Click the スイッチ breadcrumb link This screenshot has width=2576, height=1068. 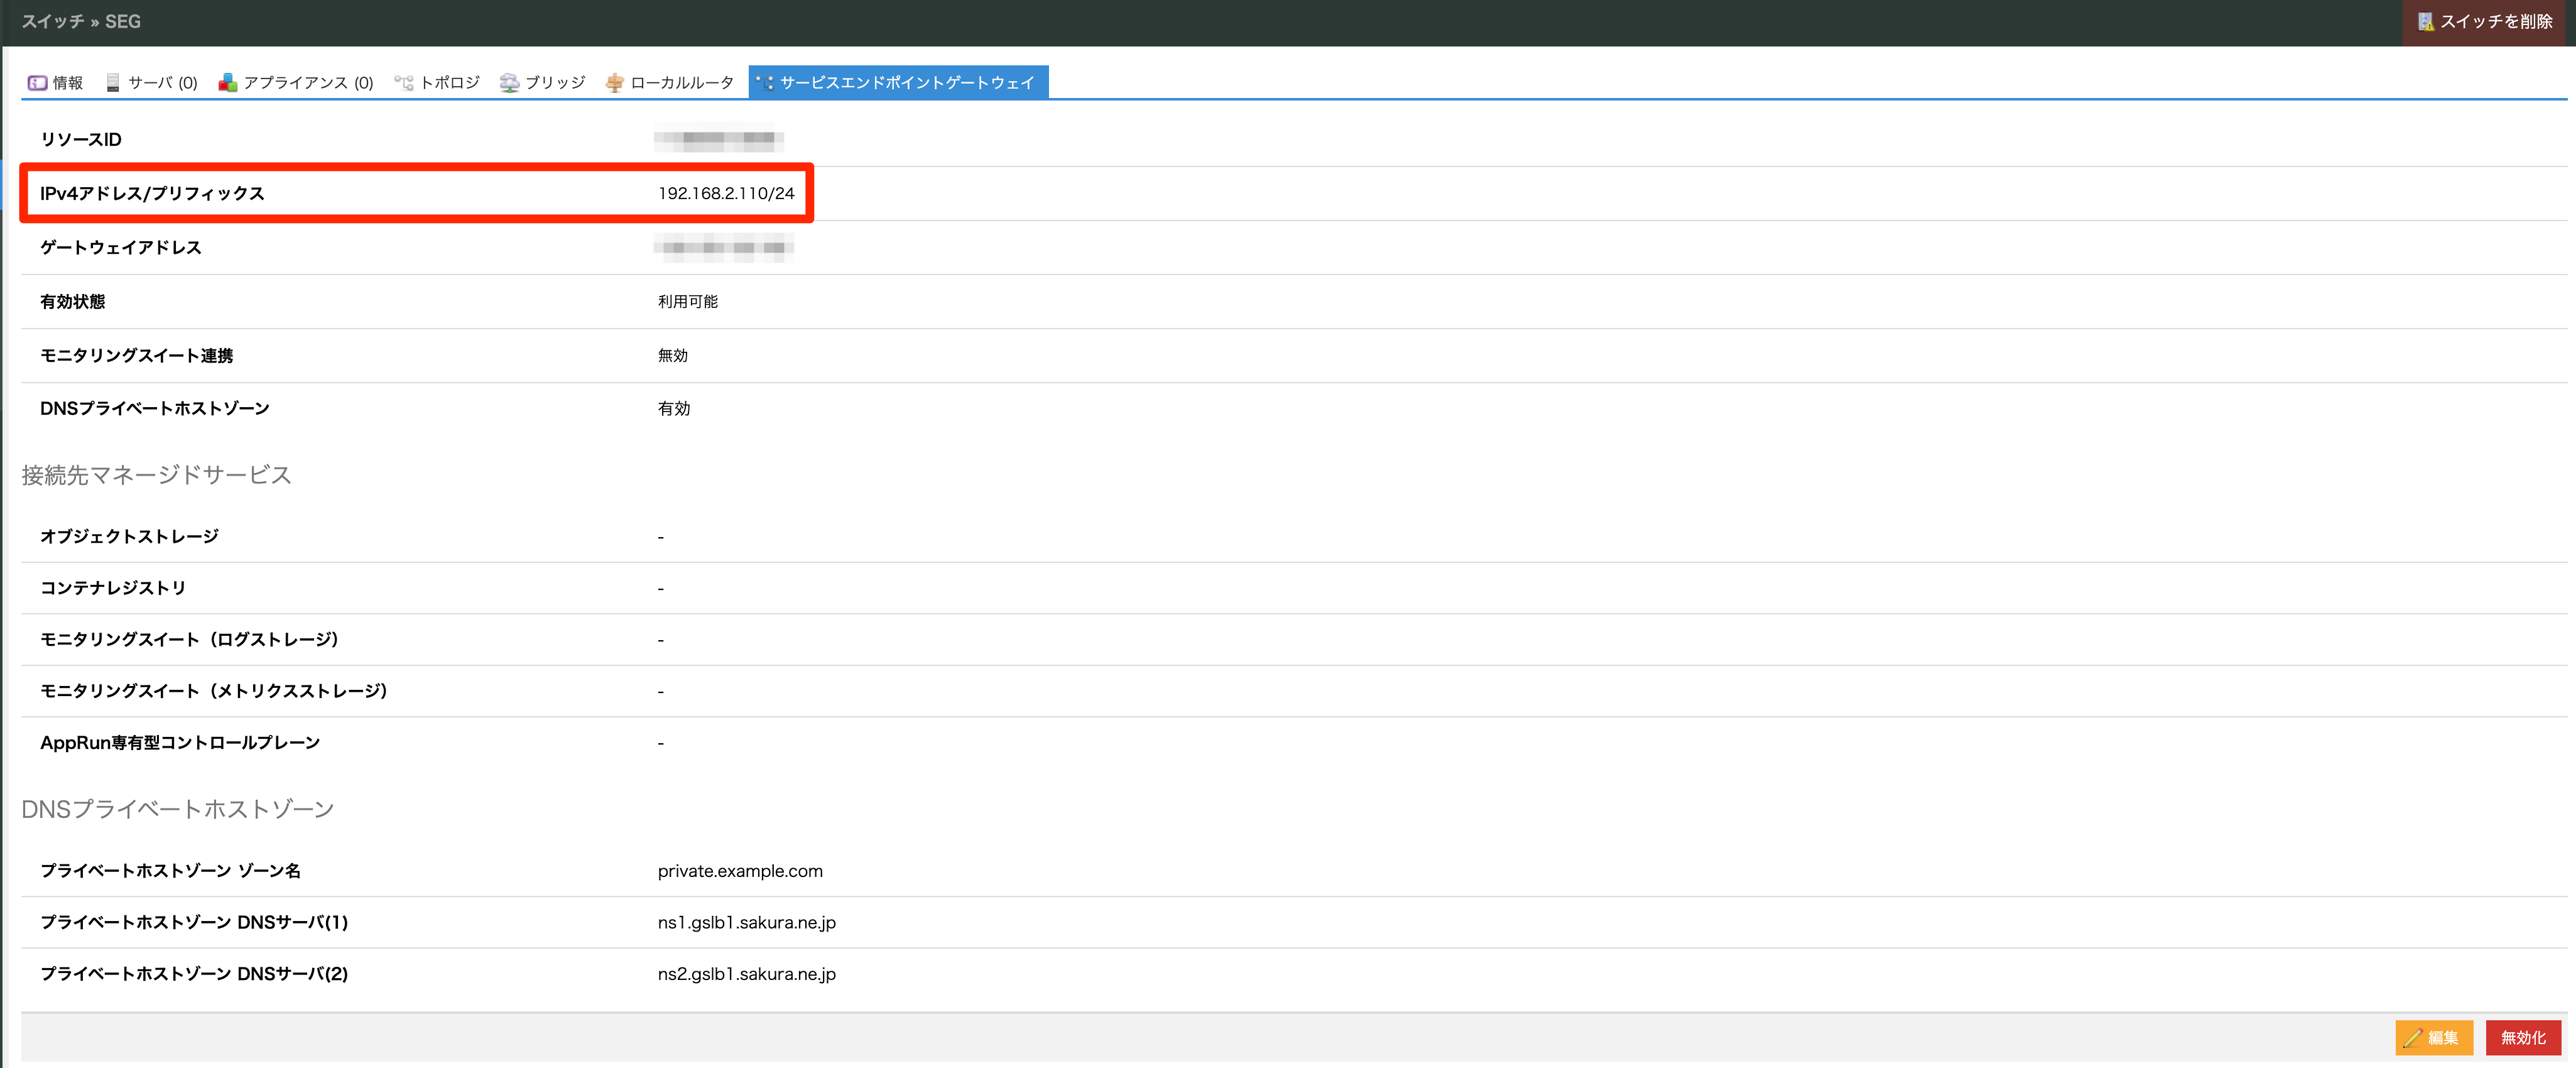tap(52, 22)
